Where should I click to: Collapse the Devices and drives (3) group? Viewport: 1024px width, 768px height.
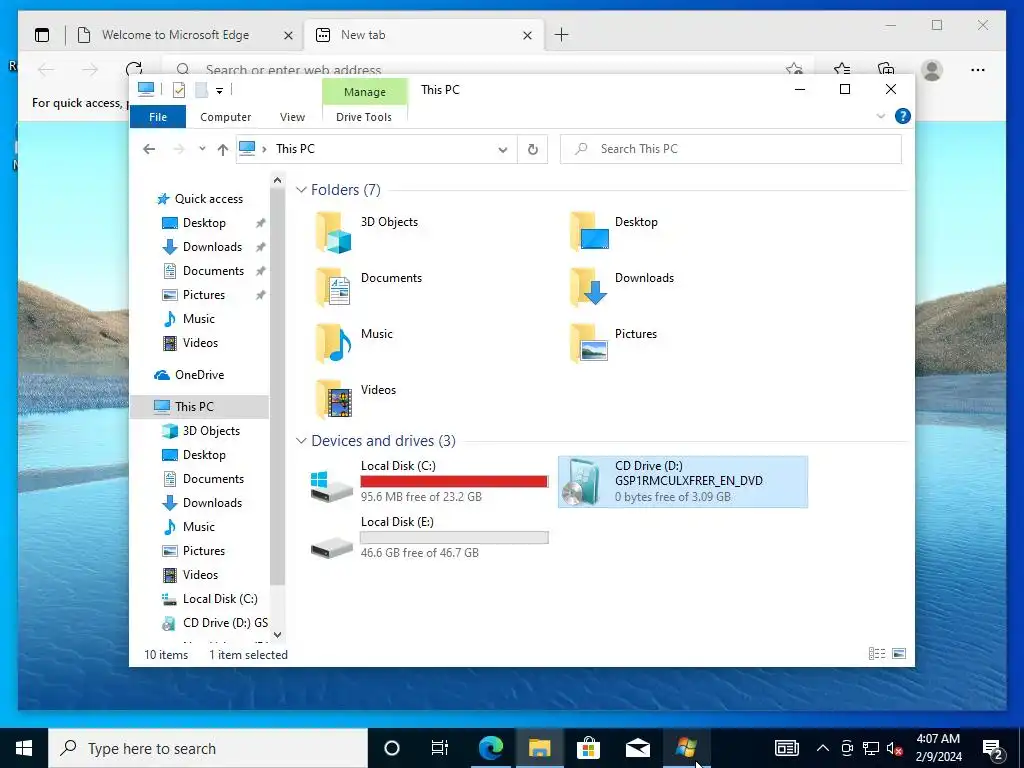tap(301, 441)
